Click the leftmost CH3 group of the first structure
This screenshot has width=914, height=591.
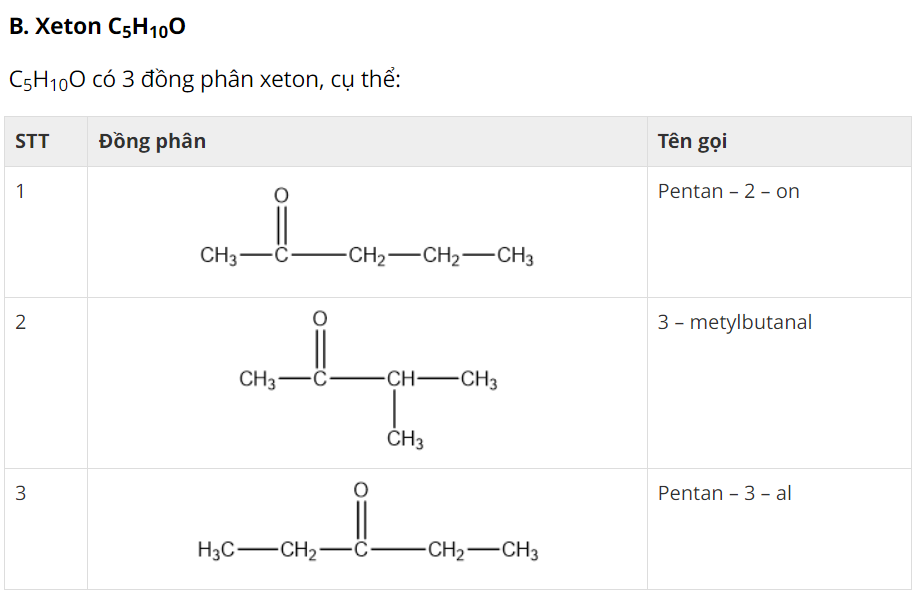tap(218, 257)
